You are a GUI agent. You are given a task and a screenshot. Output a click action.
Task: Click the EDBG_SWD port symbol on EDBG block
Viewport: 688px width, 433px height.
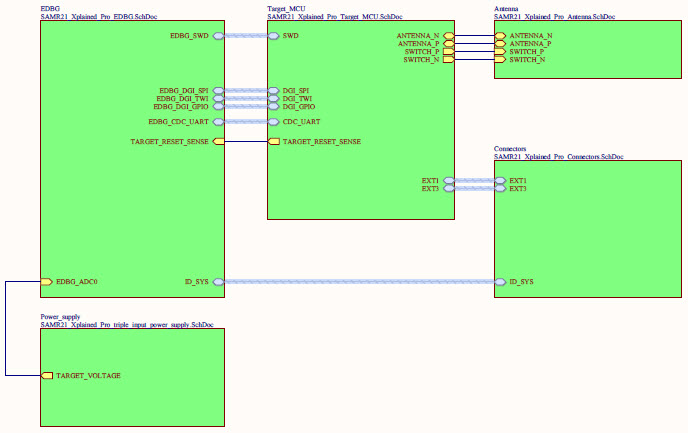[218, 36]
